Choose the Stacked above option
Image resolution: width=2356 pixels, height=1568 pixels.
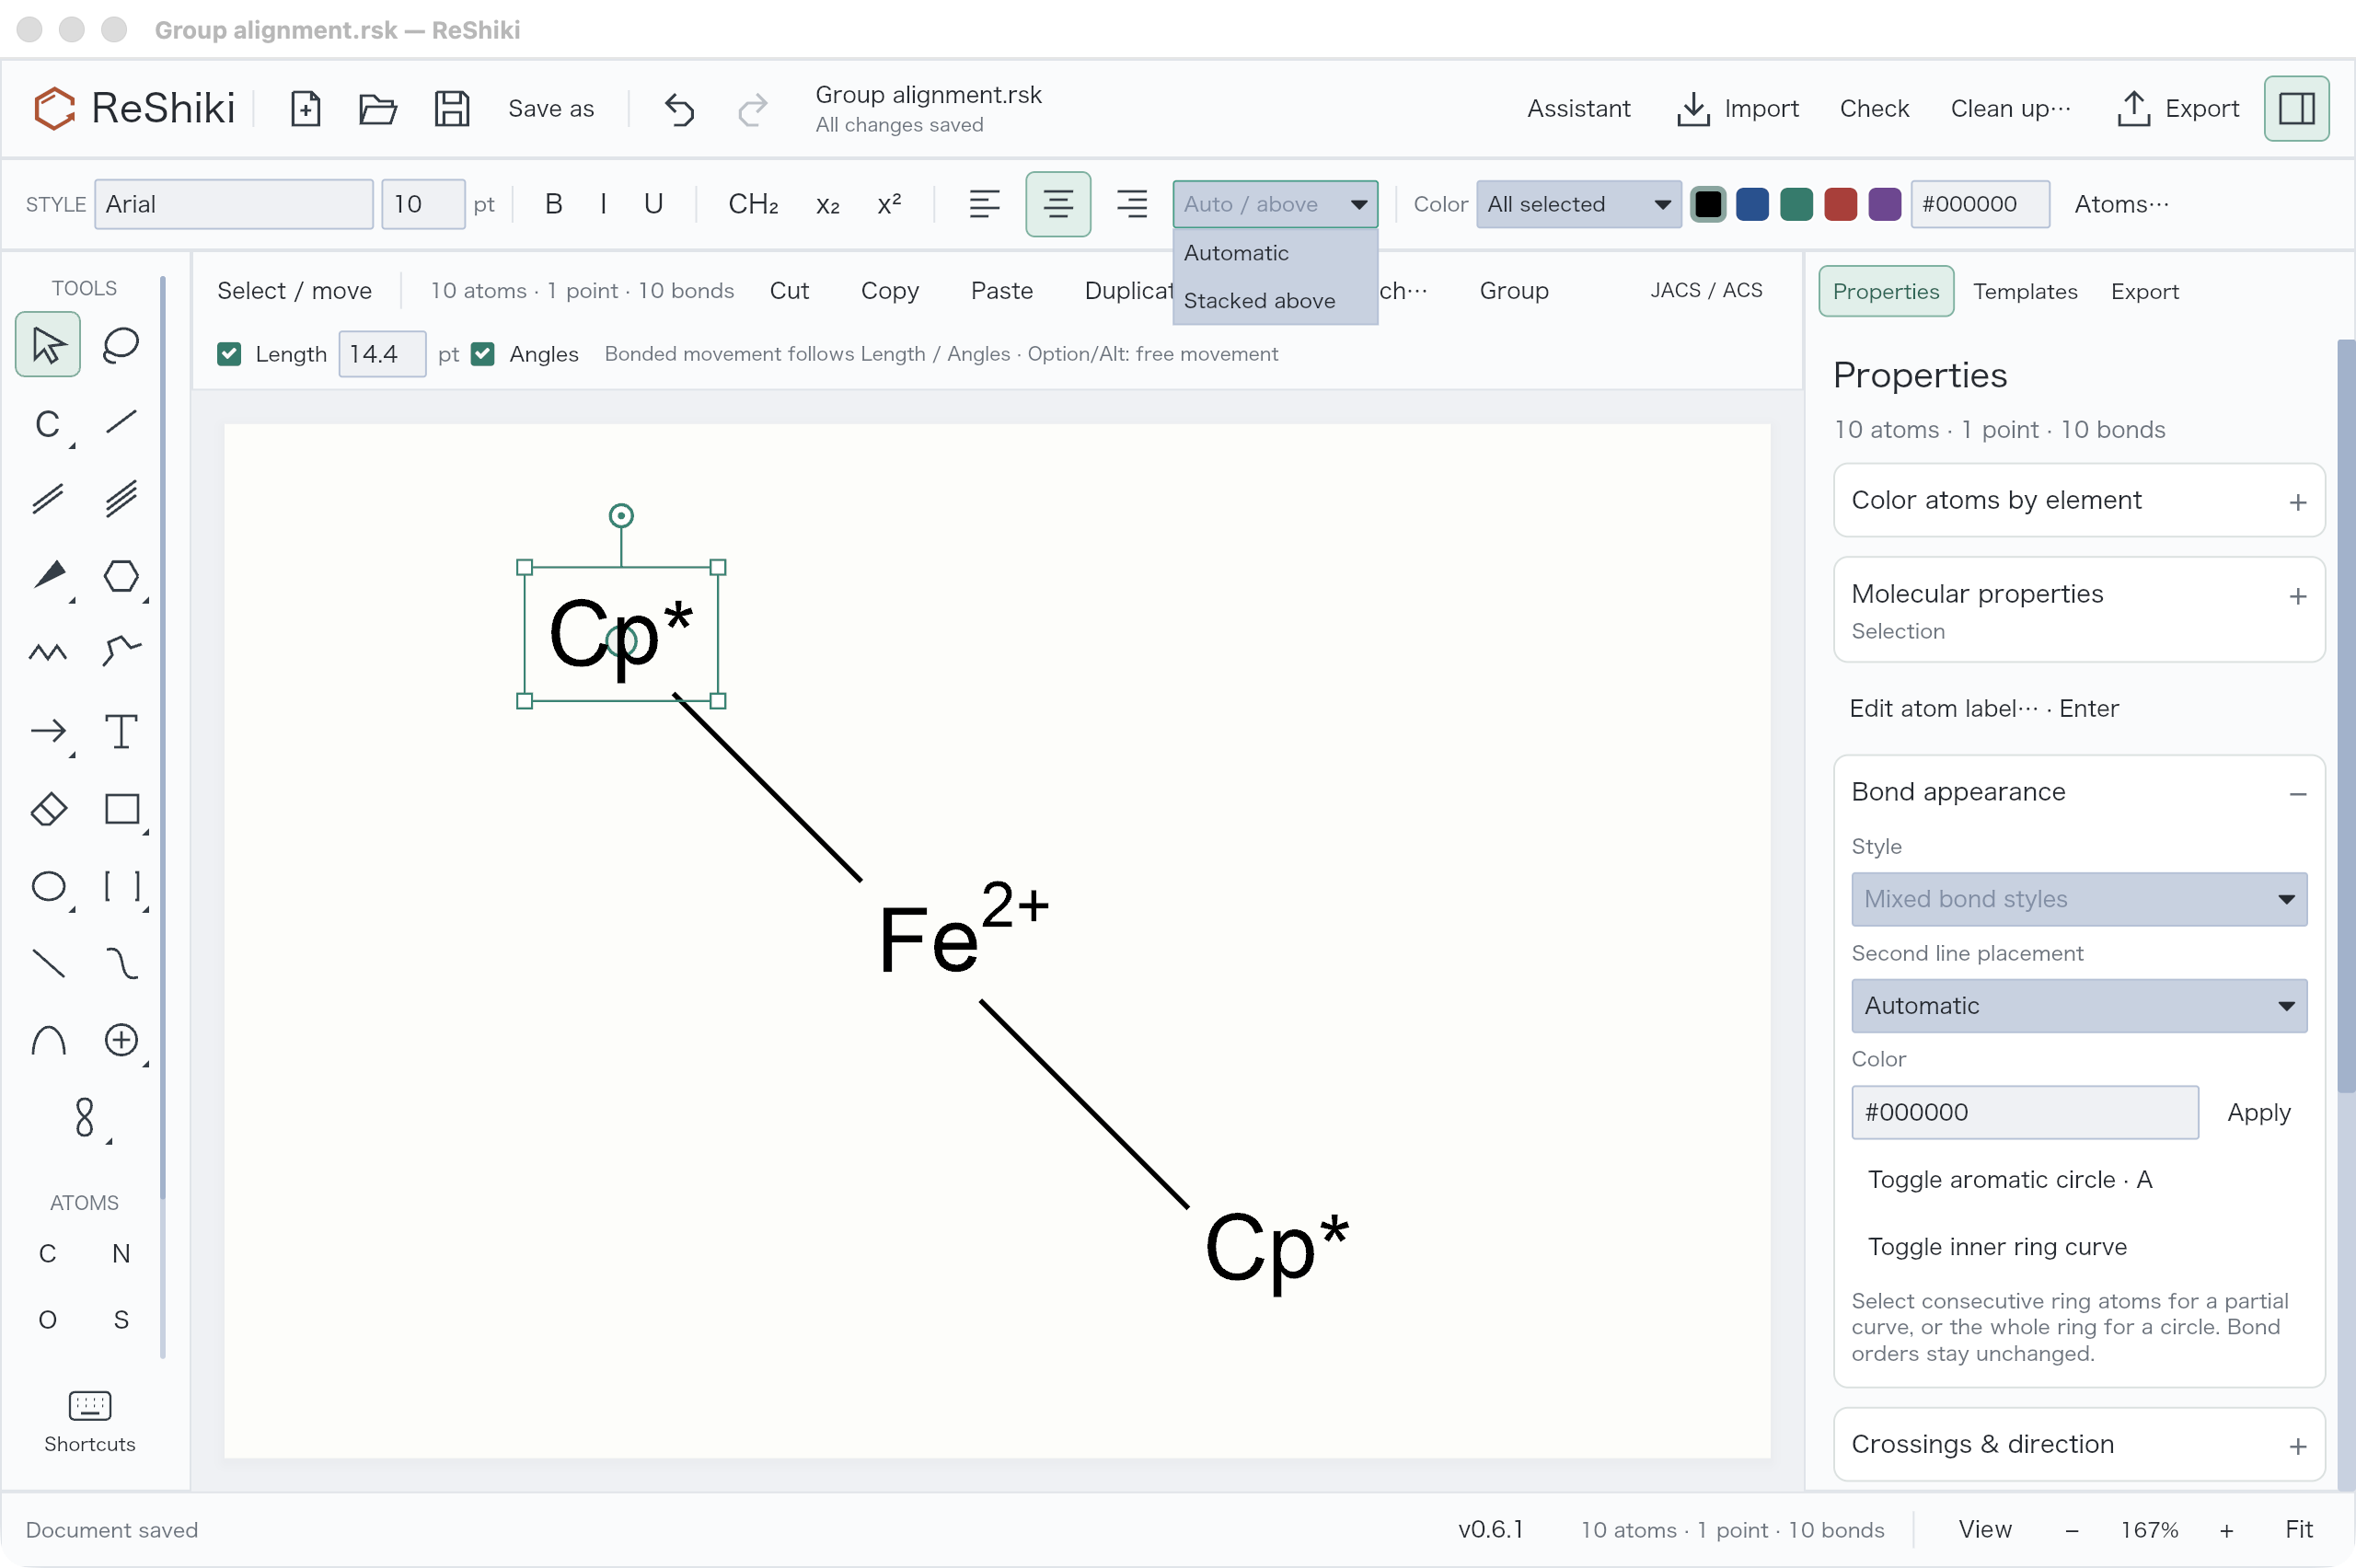1275,300
